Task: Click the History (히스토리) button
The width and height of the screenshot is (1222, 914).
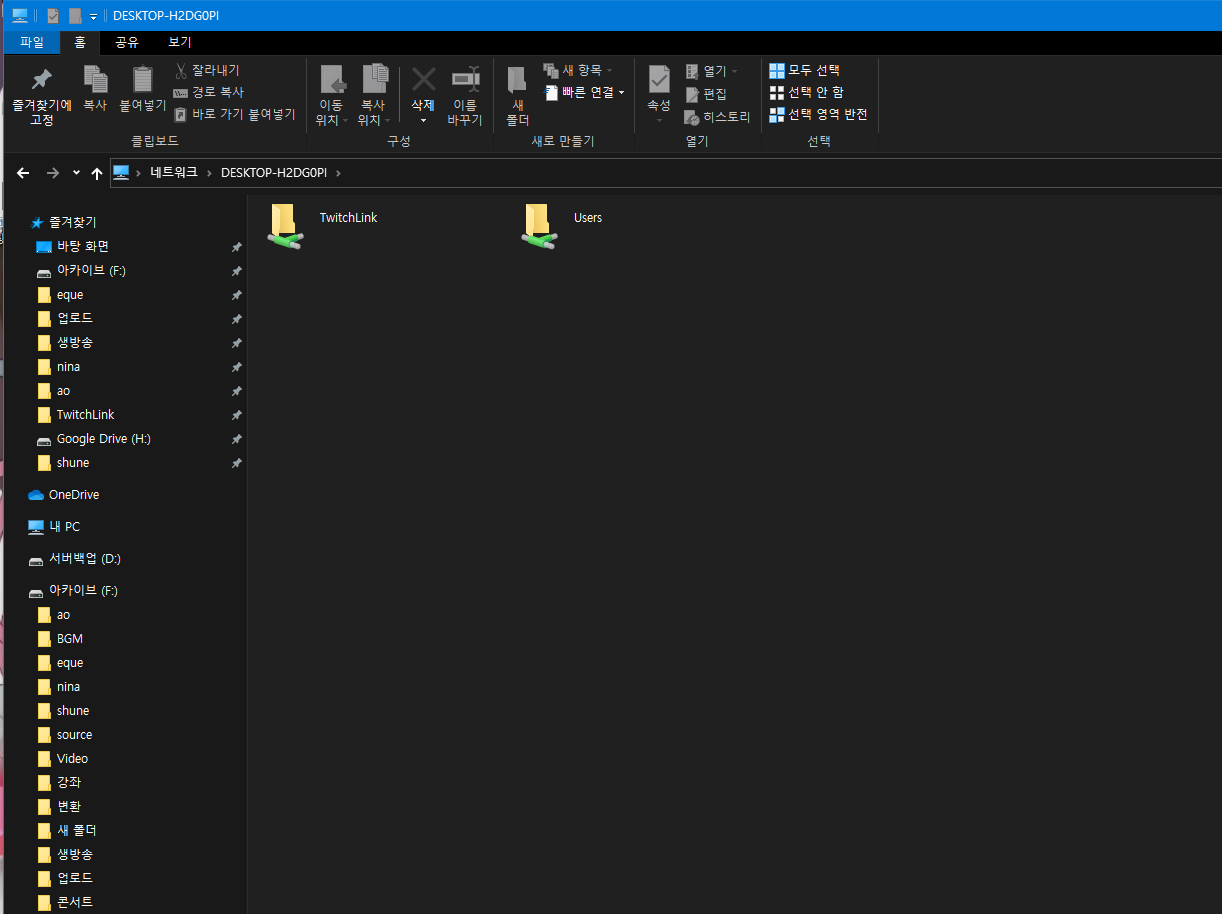Action: pyautogui.click(x=717, y=117)
